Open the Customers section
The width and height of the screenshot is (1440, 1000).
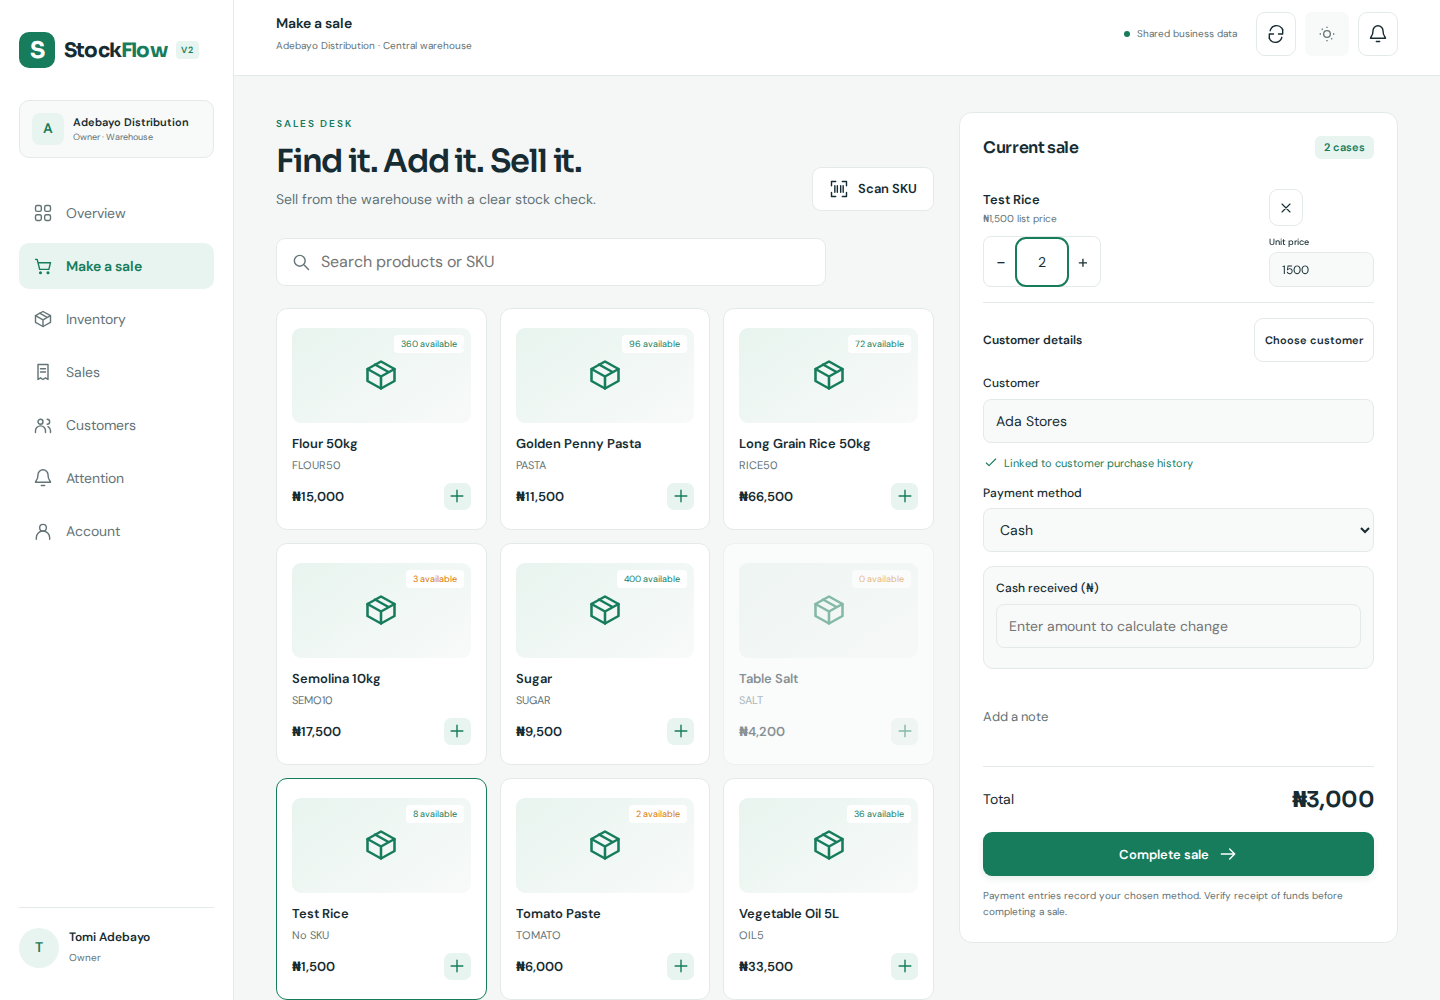click(x=116, y=425)
